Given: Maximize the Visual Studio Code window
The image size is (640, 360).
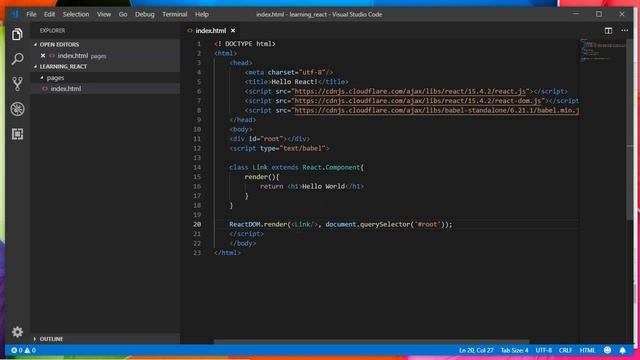Looking at the screenshot, I should click(x=599, y=14).
